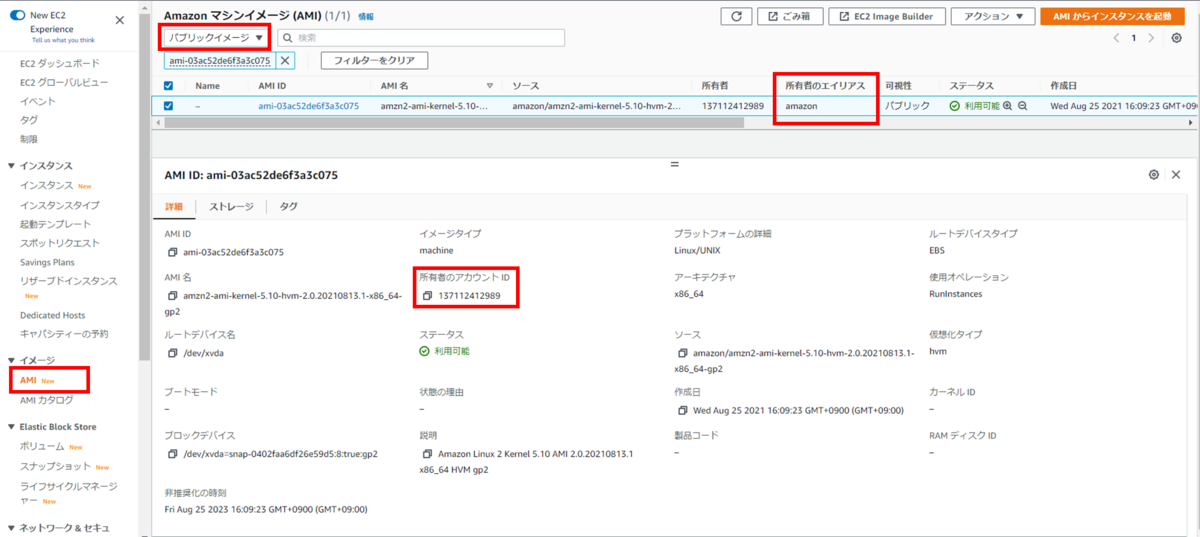Open the ami-03ac52de6f3a3c075 link in table
The image size is (1200, 537).
point(308,105)
